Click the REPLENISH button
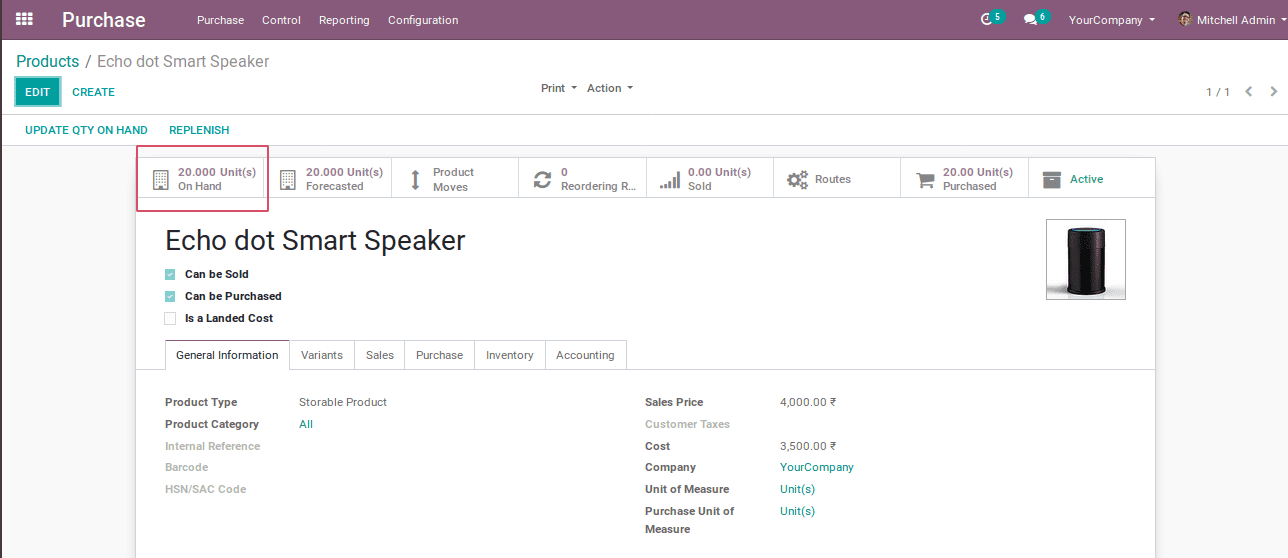Image resolution: width=1288 pixels, height=558 pixels. (x=199, y=130)
